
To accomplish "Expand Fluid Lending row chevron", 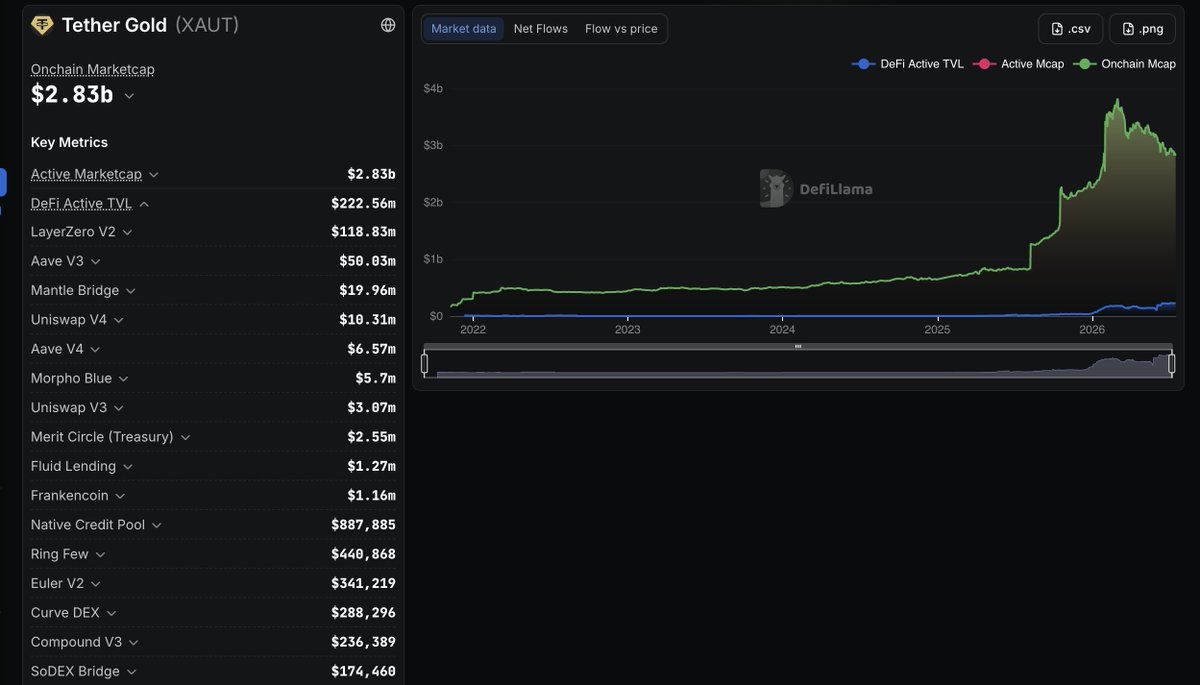I will pos(127,467).
